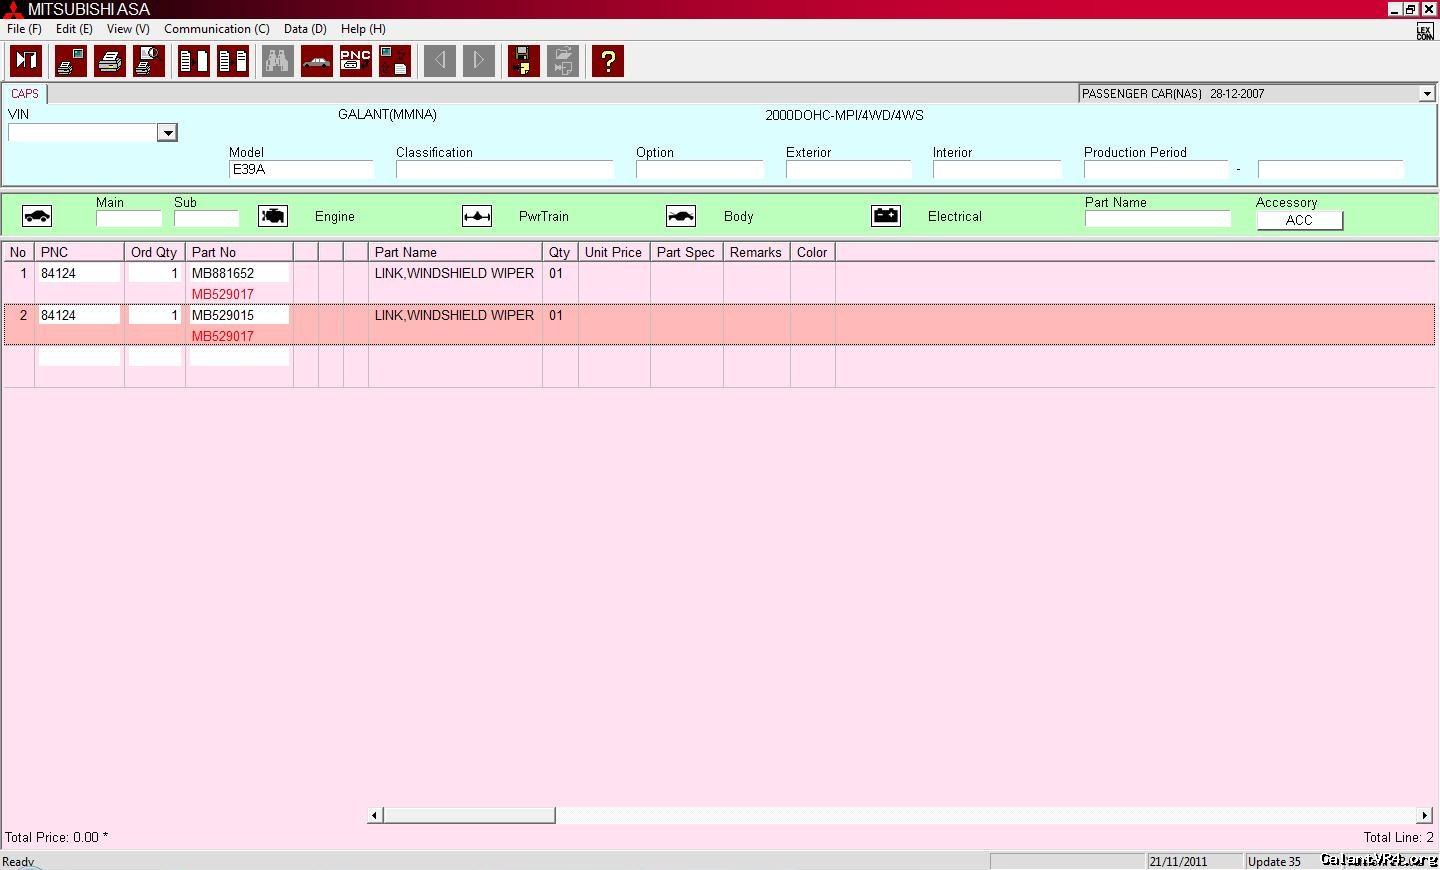1440x870 pixels.
Task: Select the CAPS tab
Action: tap(25, 94)
